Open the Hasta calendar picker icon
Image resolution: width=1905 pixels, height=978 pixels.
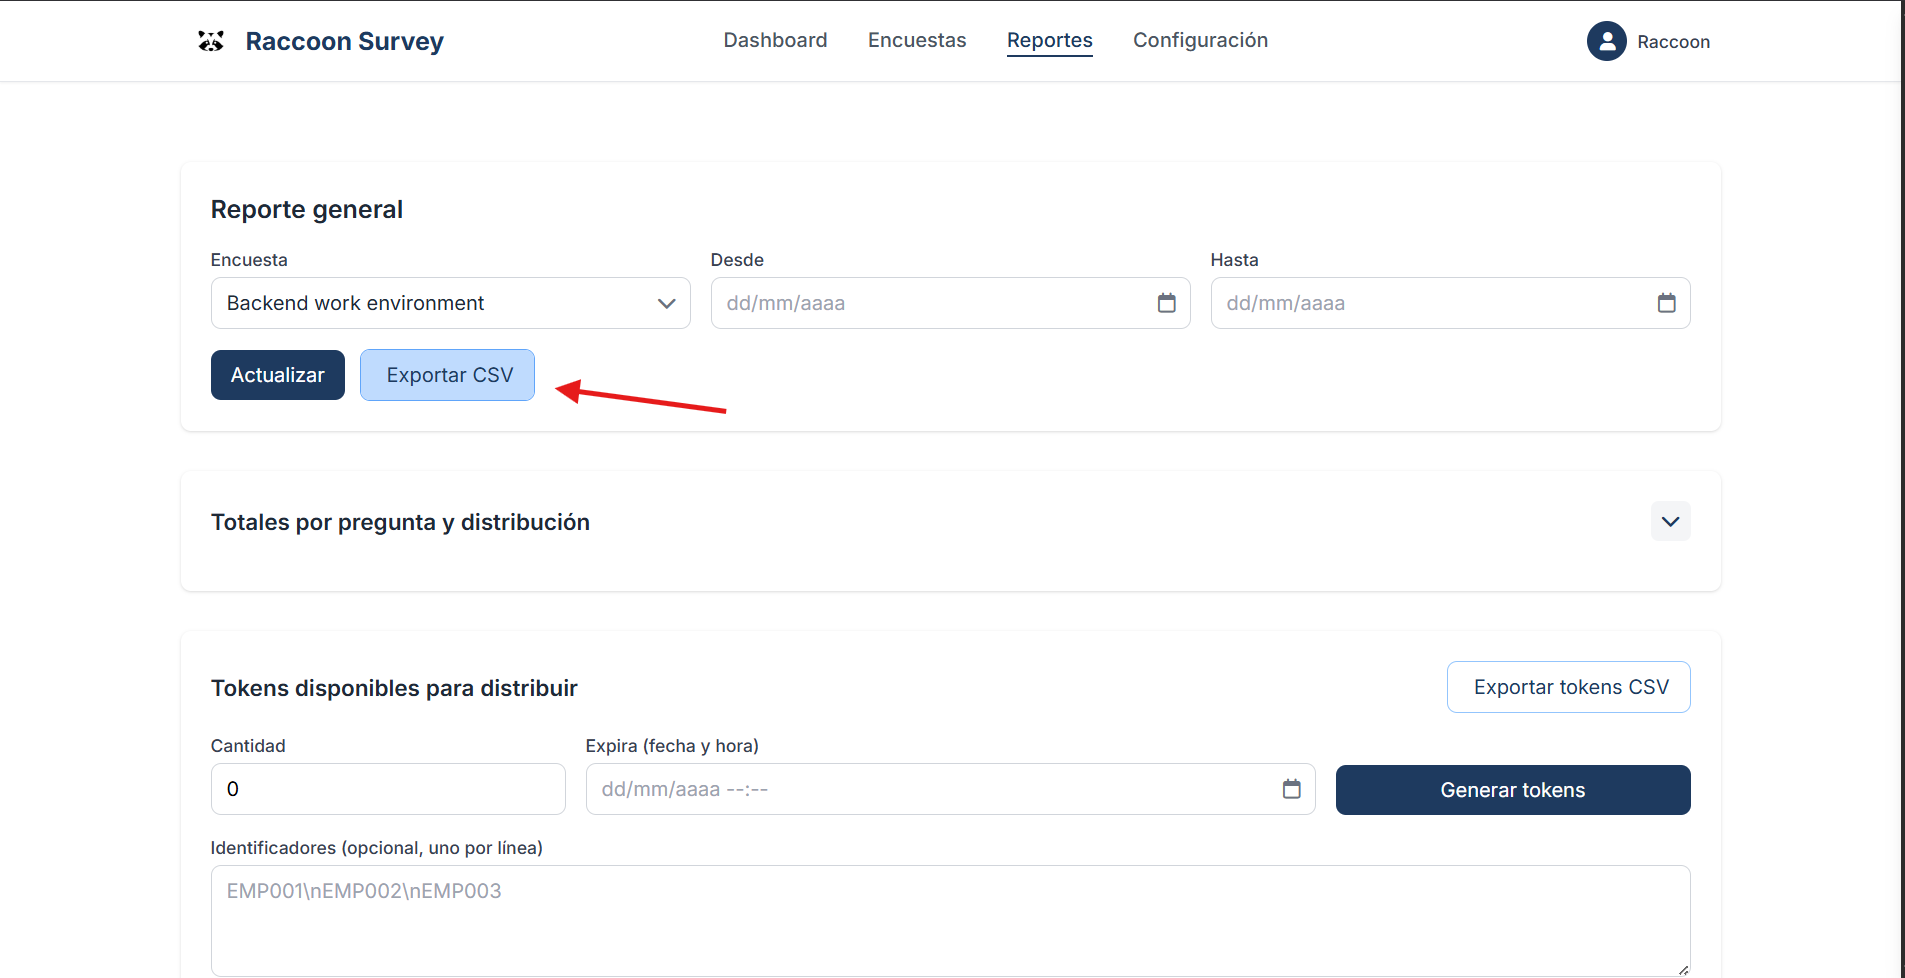[1666, 303]
